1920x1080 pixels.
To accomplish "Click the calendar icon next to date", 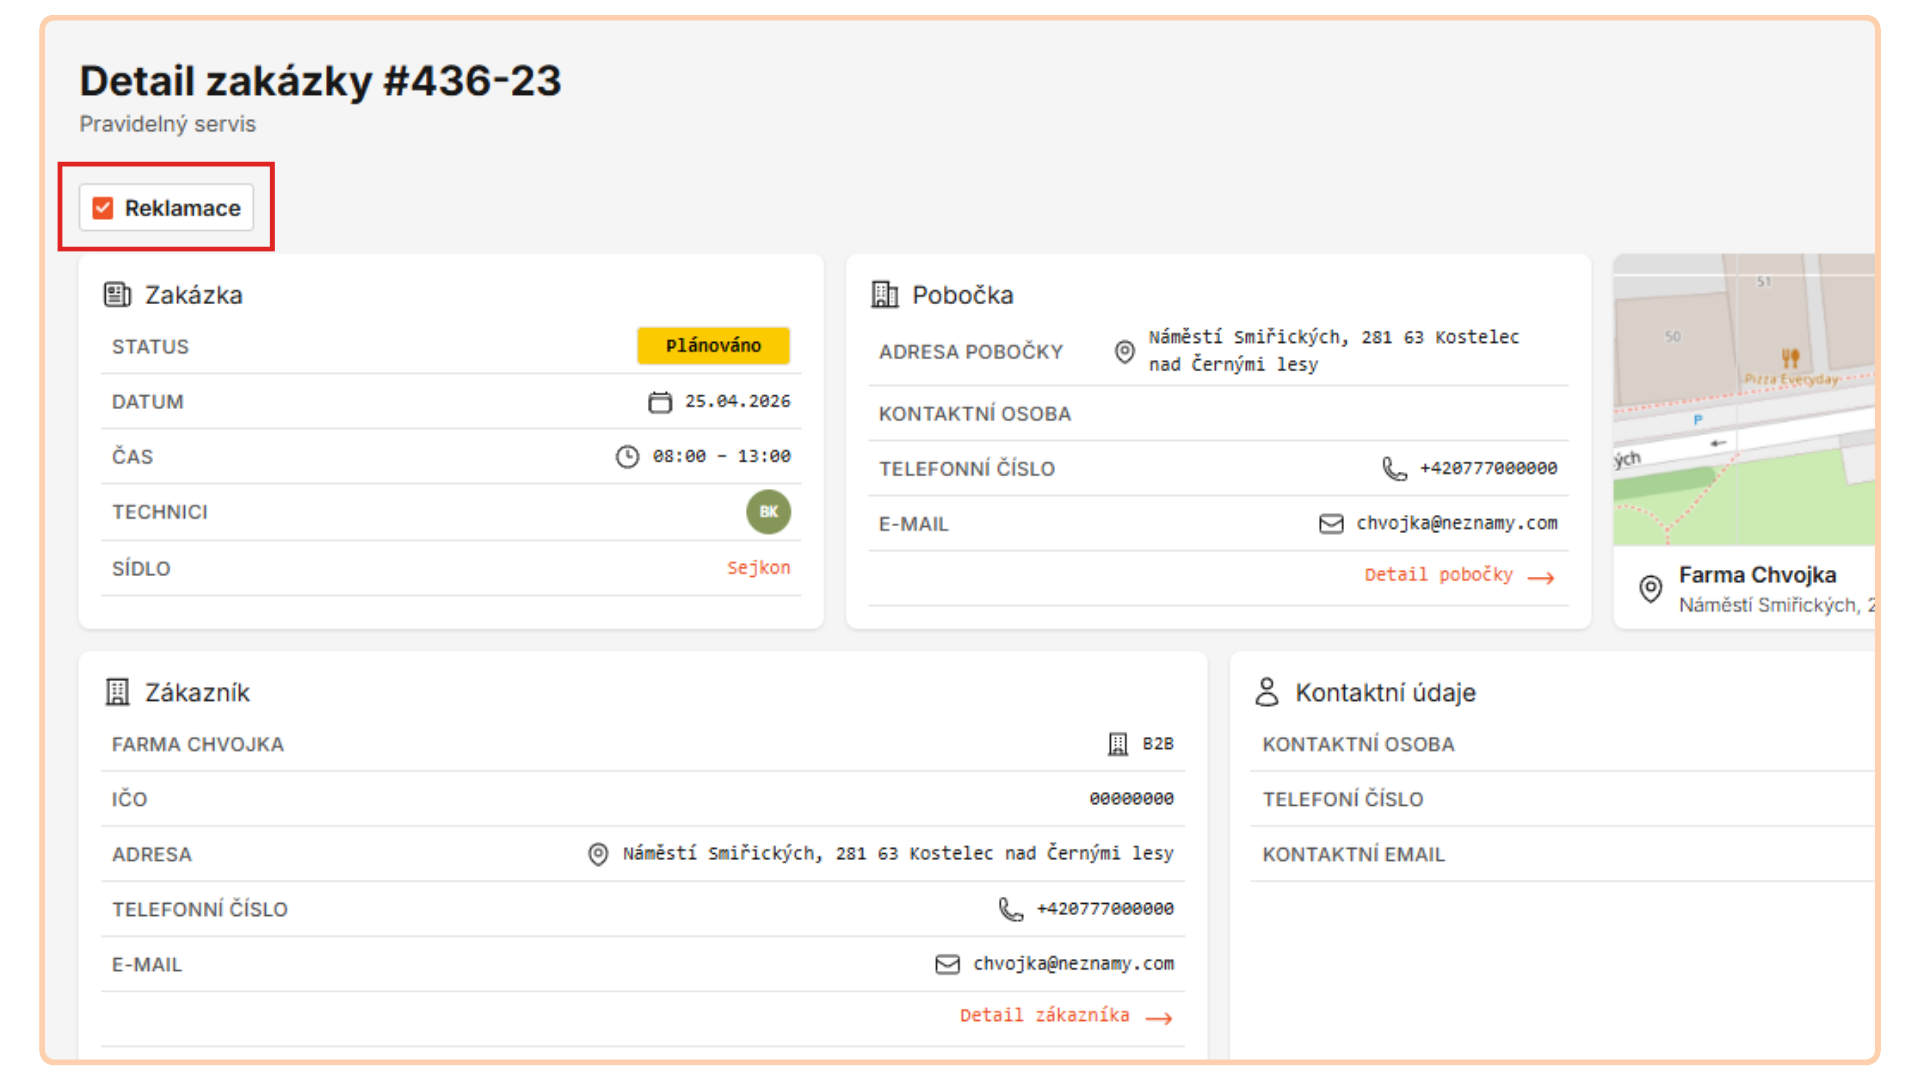I will (660, 402).
